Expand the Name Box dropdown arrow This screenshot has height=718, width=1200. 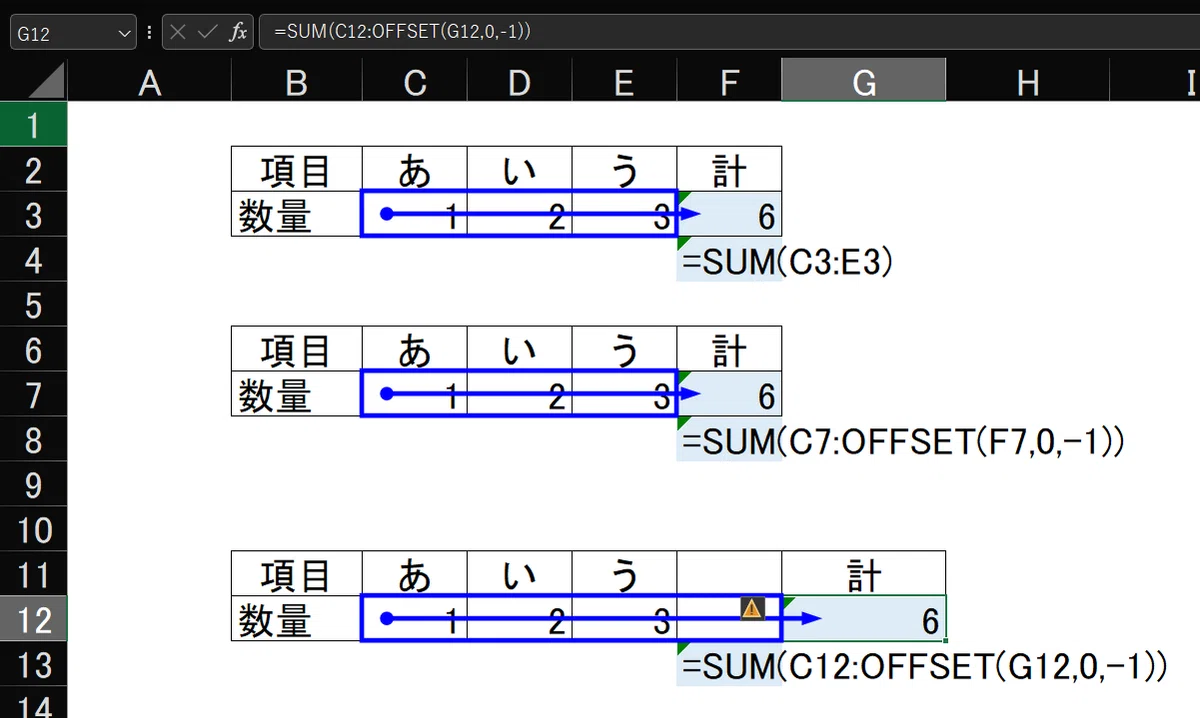pyautogui.click(x=125, y=33)
